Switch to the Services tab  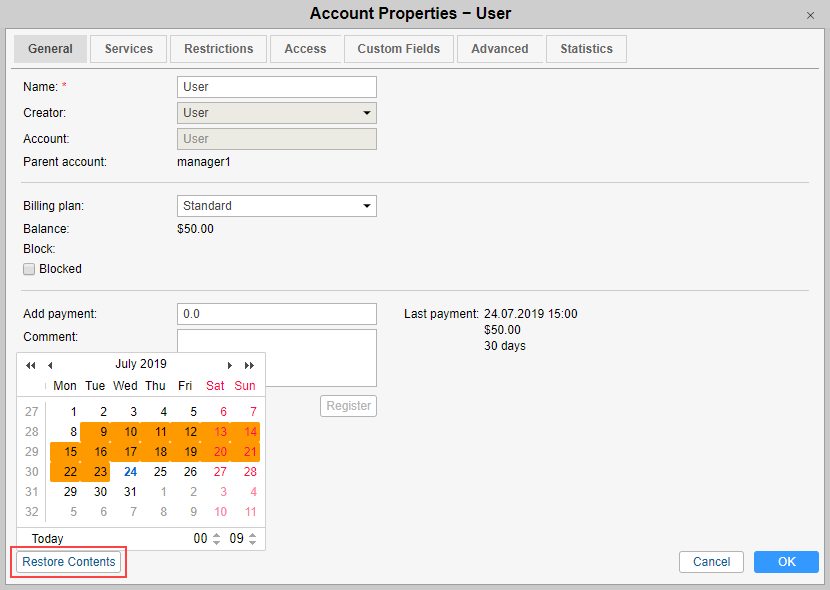coord(129,49)
